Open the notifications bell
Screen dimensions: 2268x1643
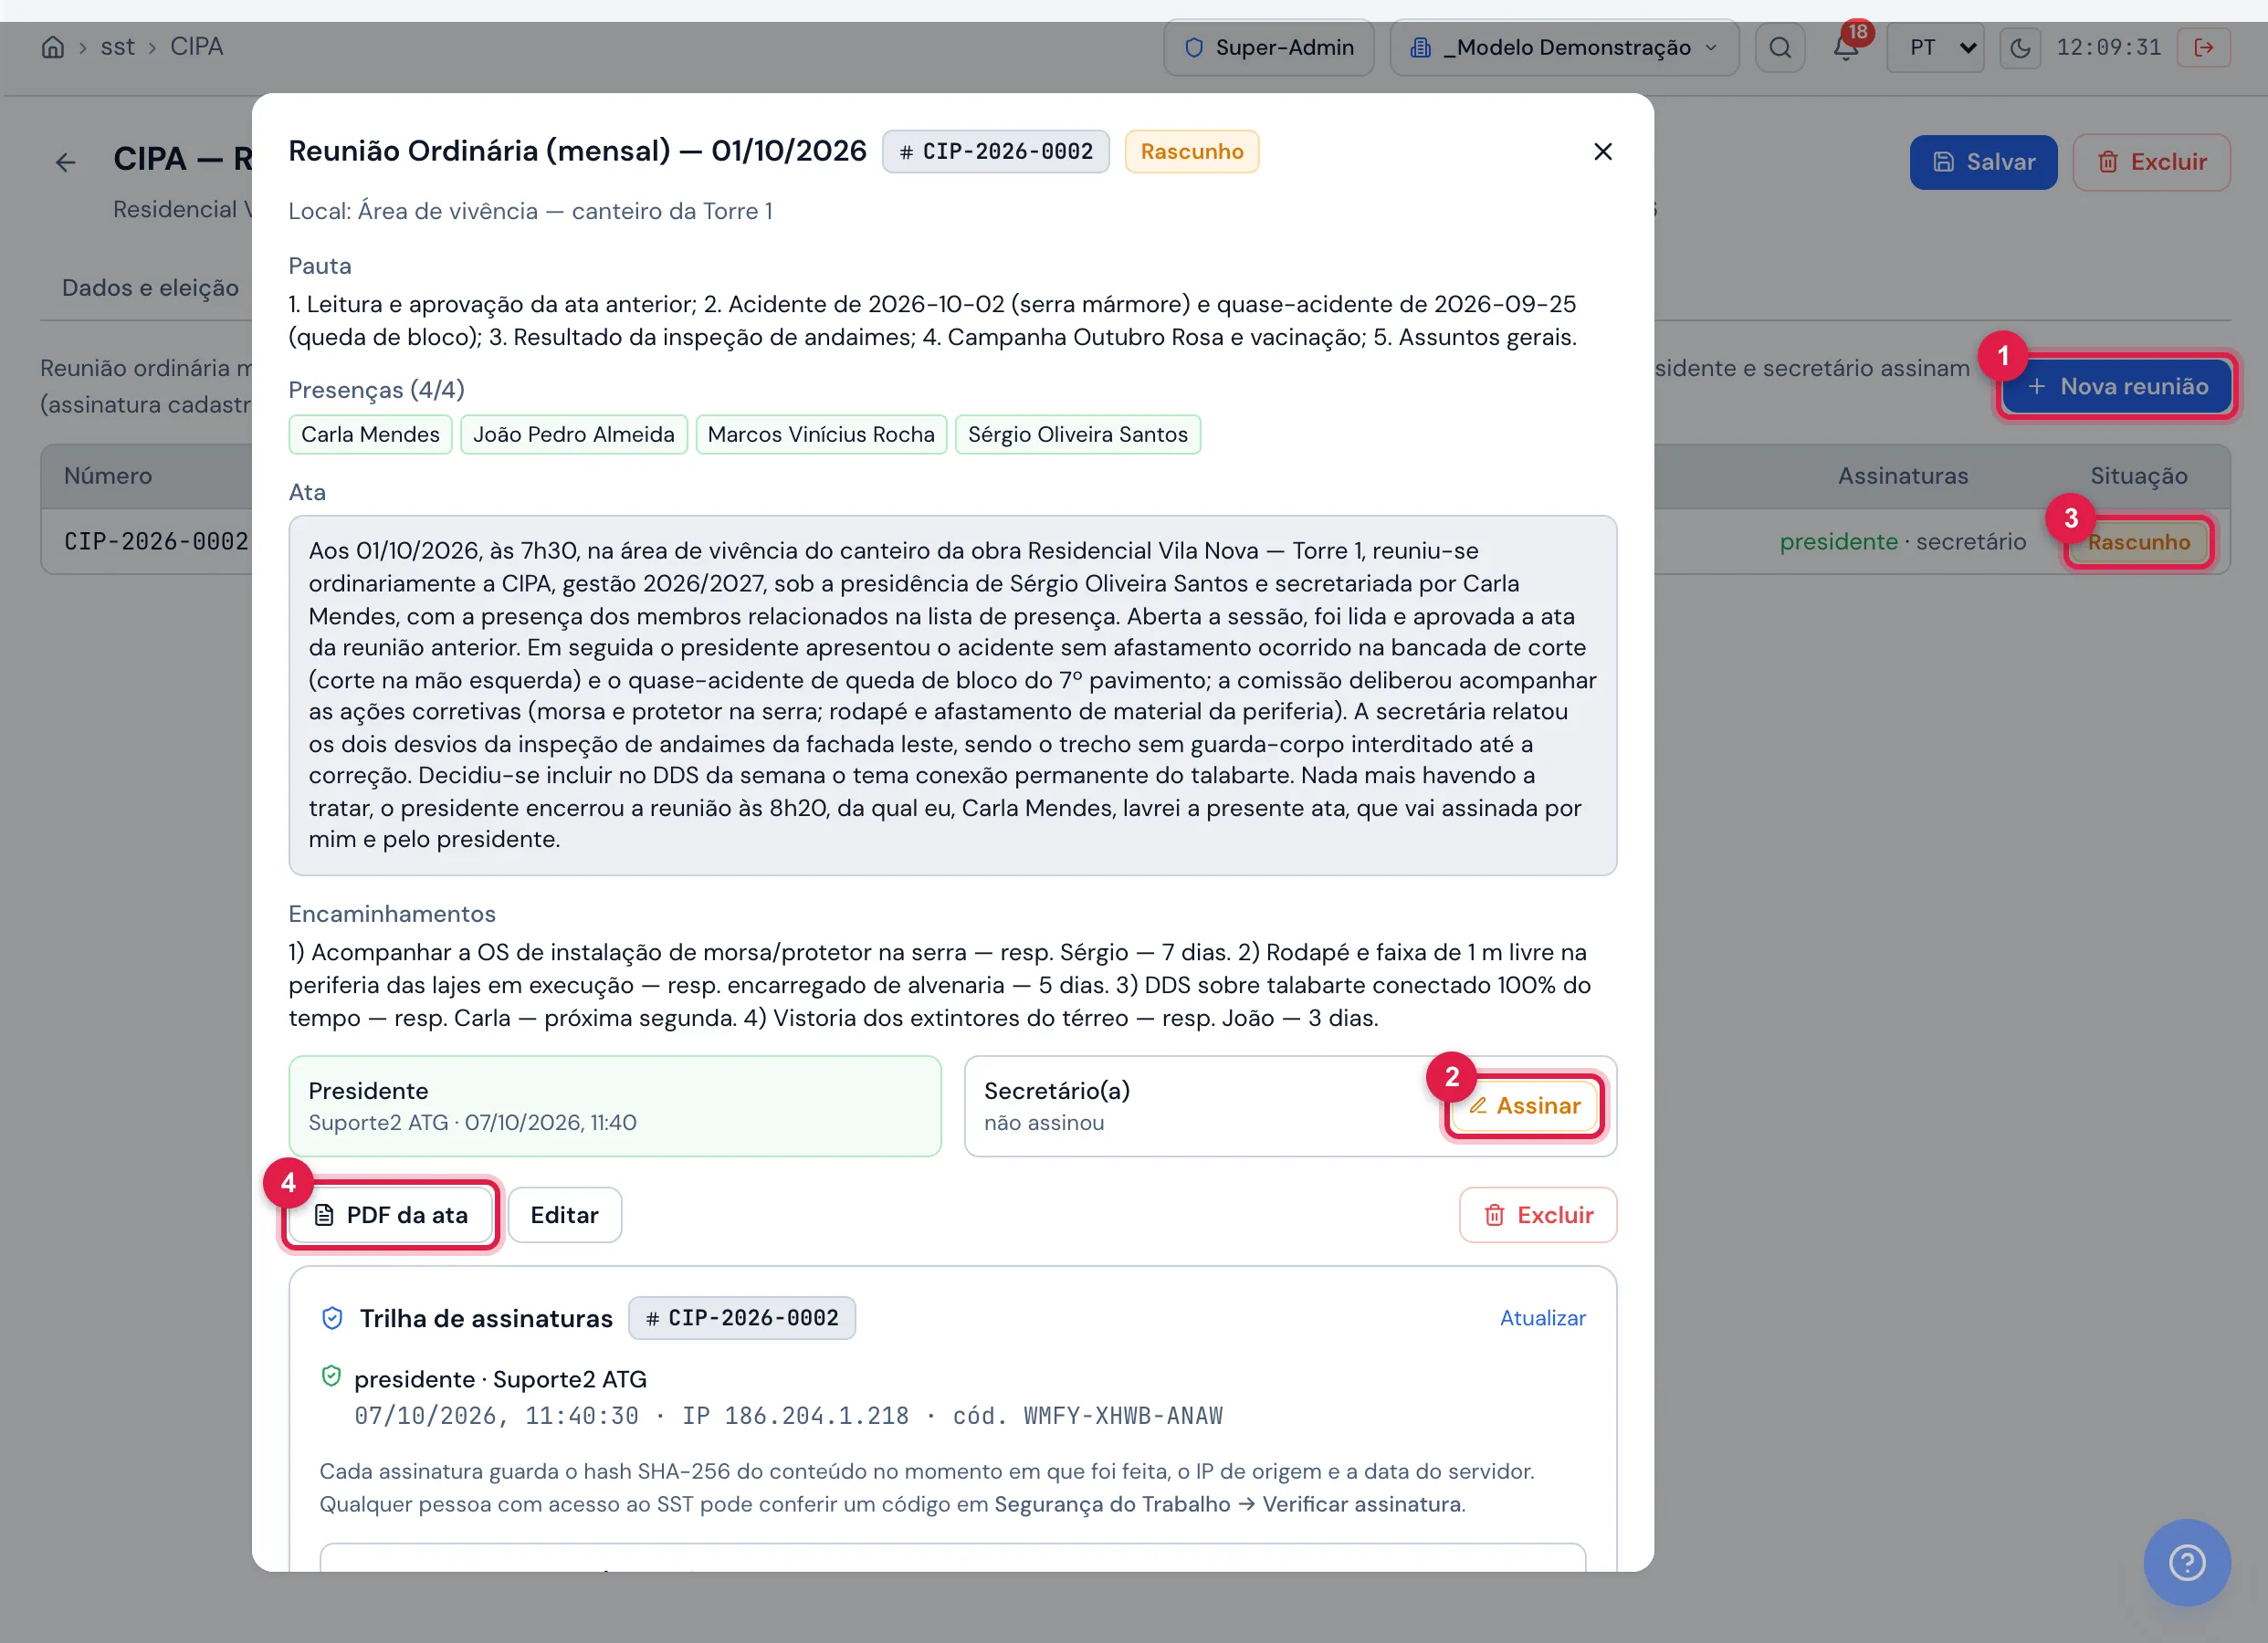coord(1845,47)
